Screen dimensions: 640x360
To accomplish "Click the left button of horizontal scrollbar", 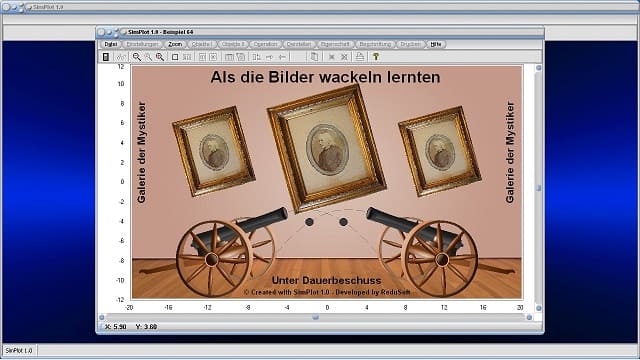I will [102, 317].
